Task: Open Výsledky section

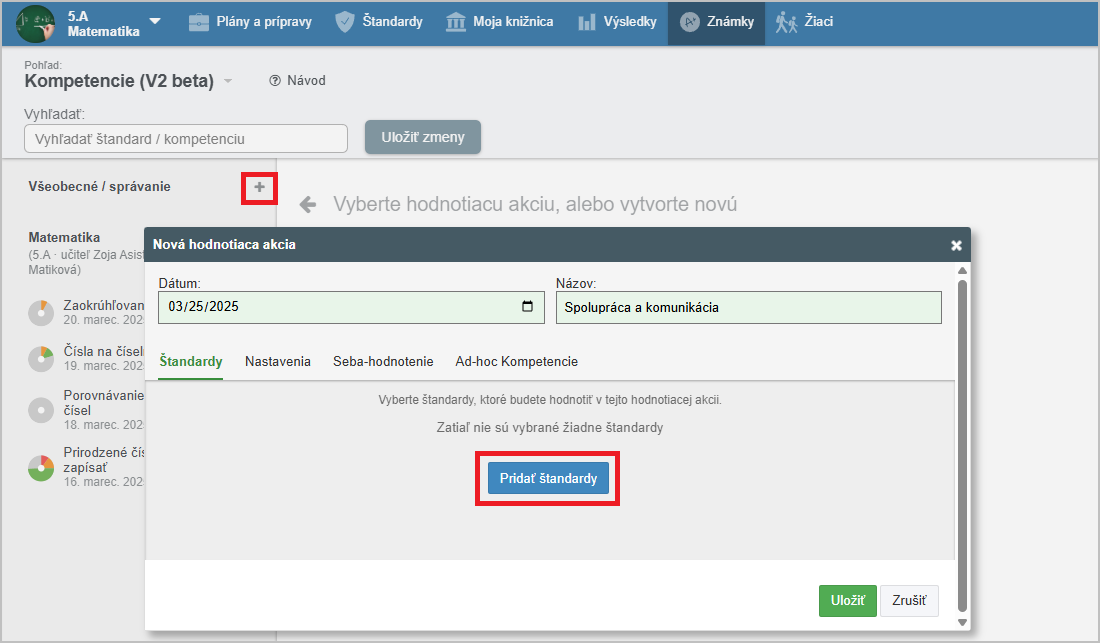Action: pos(617,22)
